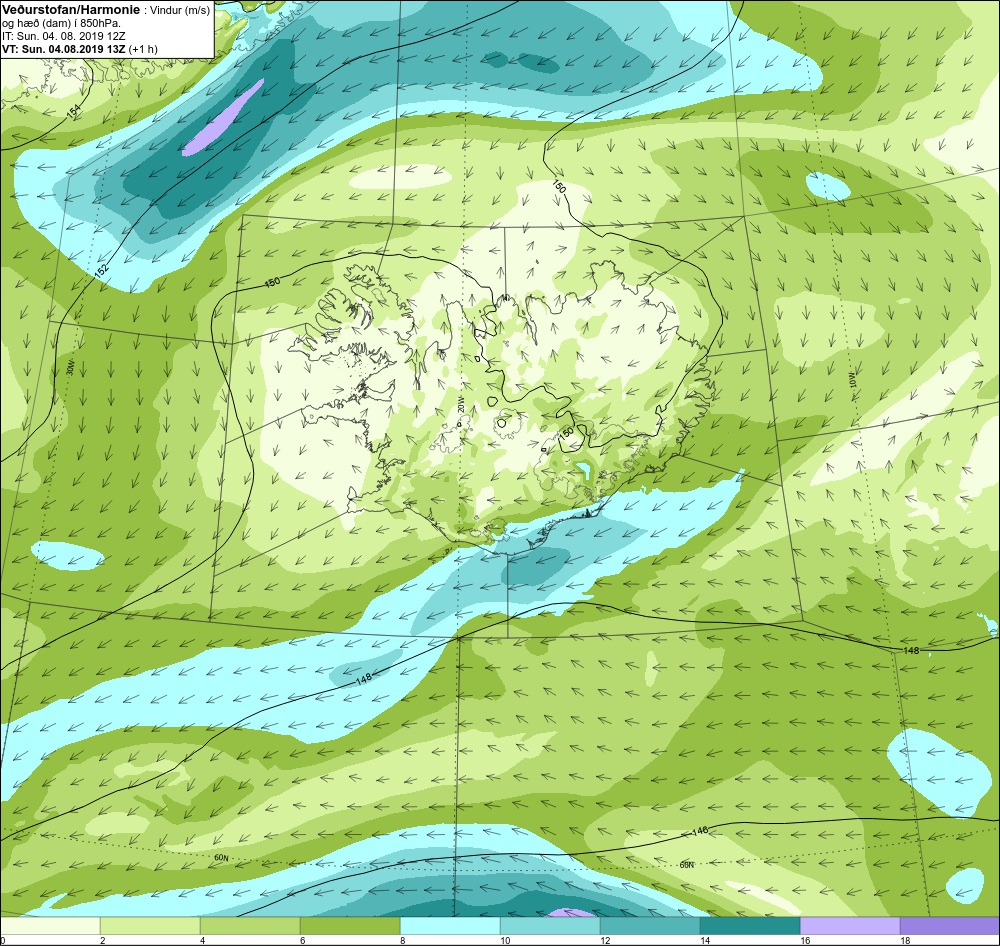Click the dark teal 14–16 m/s legend swatch
The width and height of the screenshot is (1000, 946).
[750, 926]
